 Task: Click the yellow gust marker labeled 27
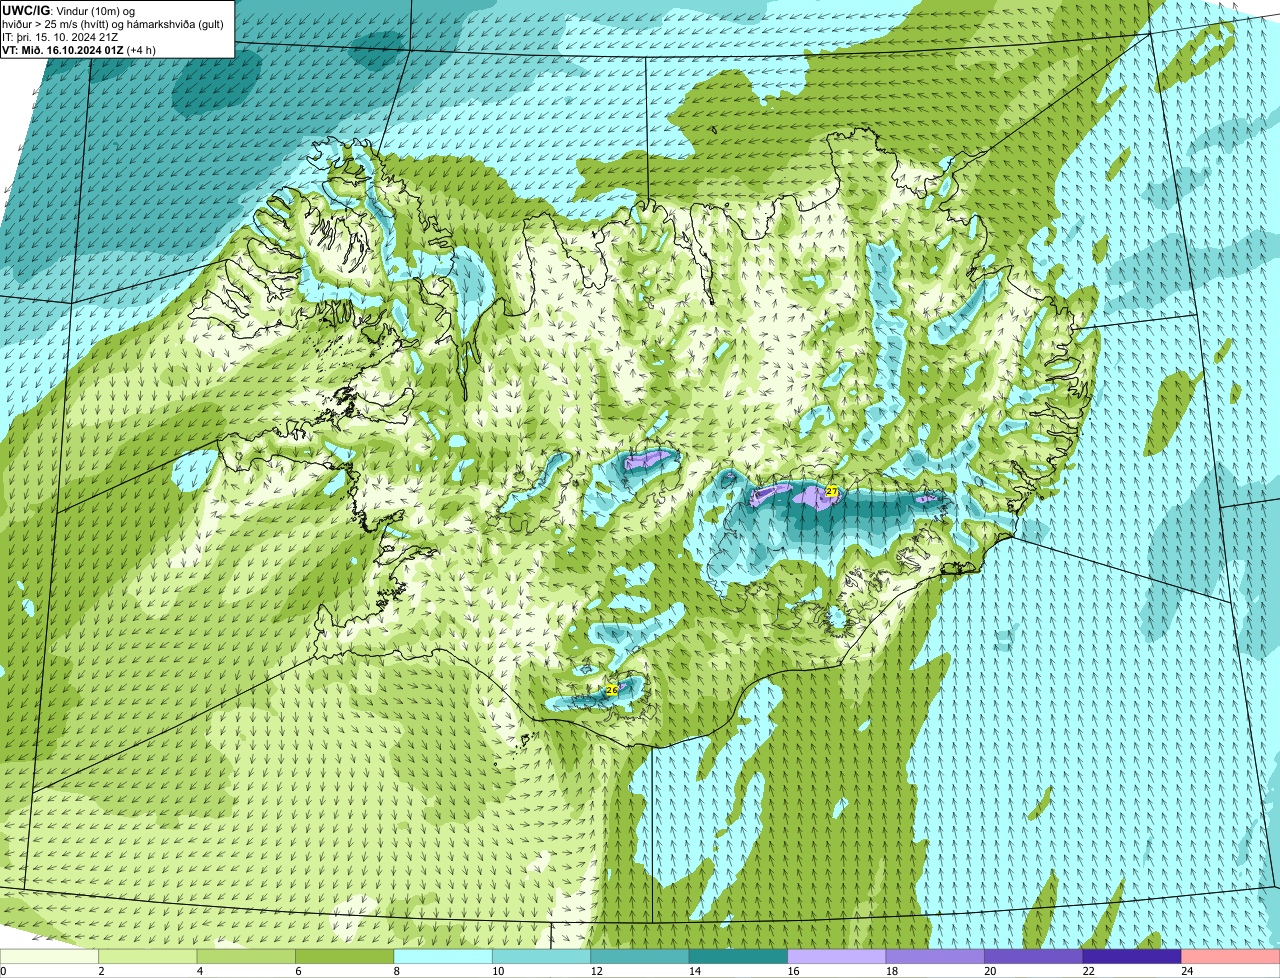click(831, 491)
